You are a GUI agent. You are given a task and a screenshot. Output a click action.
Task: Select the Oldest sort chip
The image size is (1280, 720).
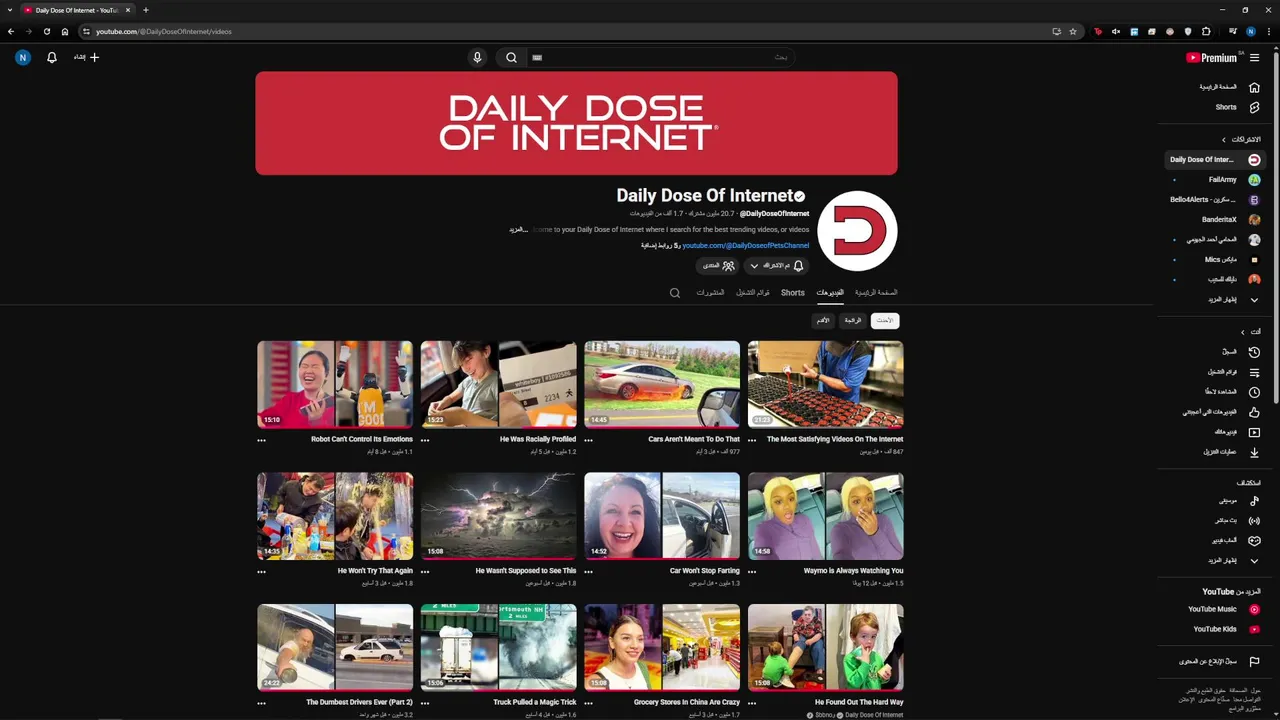(822, 320)
